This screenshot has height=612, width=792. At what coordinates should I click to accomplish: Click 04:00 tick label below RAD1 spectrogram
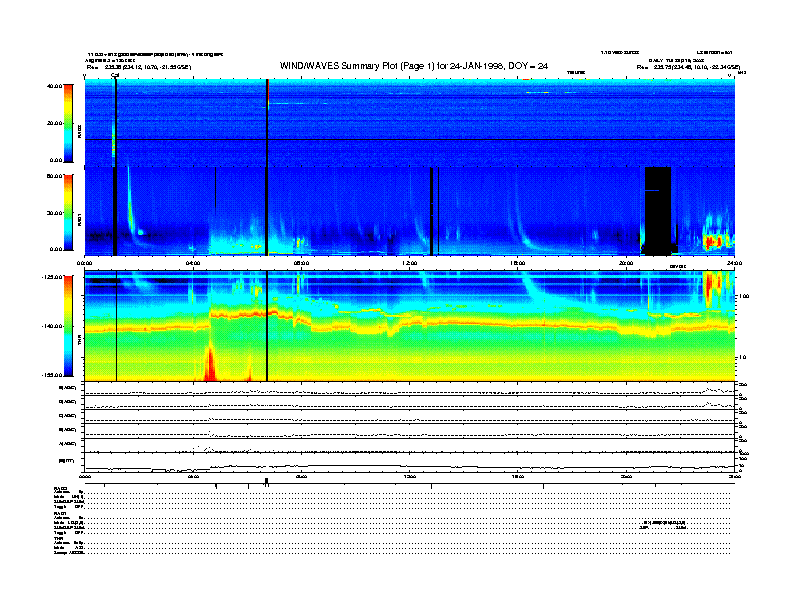(x=193, y=263)
